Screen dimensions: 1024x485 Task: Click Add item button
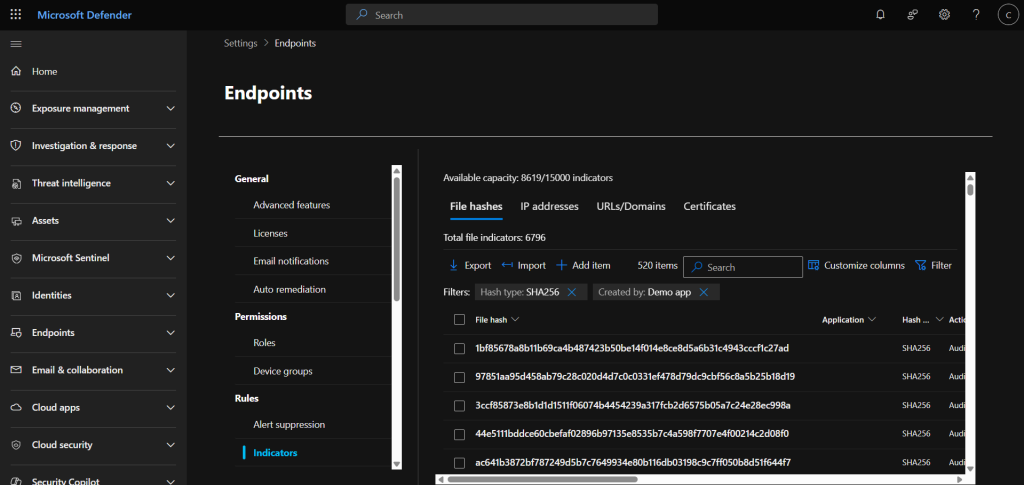pyautogui.click(x=583, y=266)
